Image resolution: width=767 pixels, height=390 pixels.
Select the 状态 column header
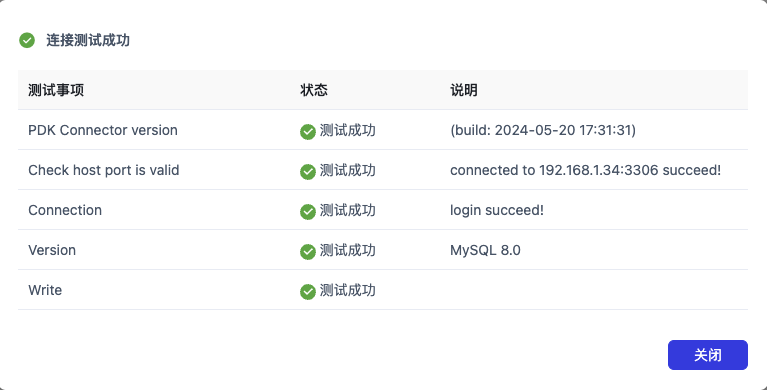(x=314, y=90)
